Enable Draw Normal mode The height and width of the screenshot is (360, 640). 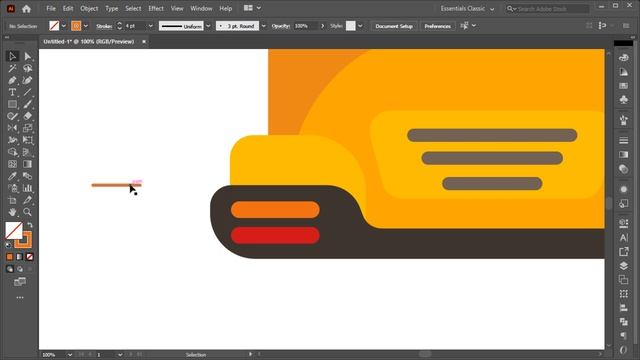pos(10,269)
